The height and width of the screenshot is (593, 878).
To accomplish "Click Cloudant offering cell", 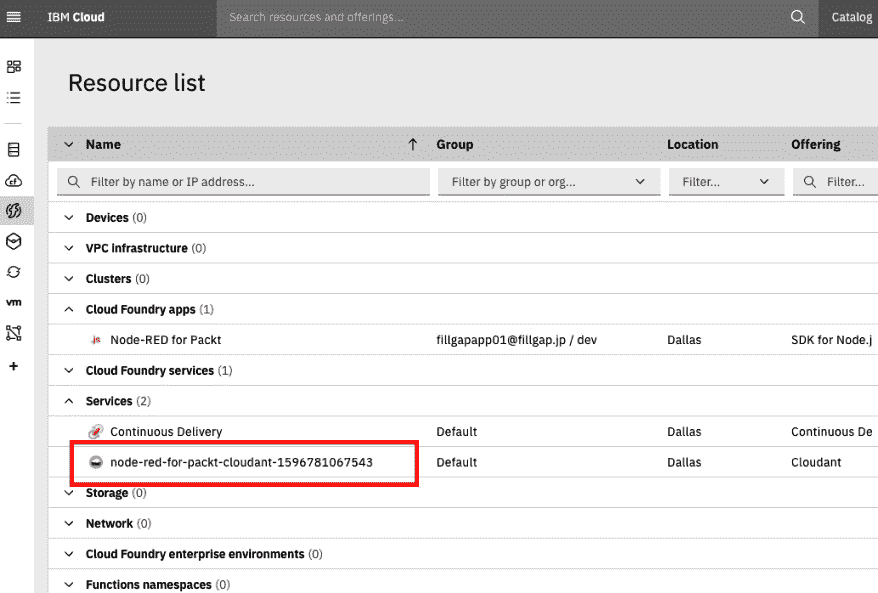I will coord(816,463).
